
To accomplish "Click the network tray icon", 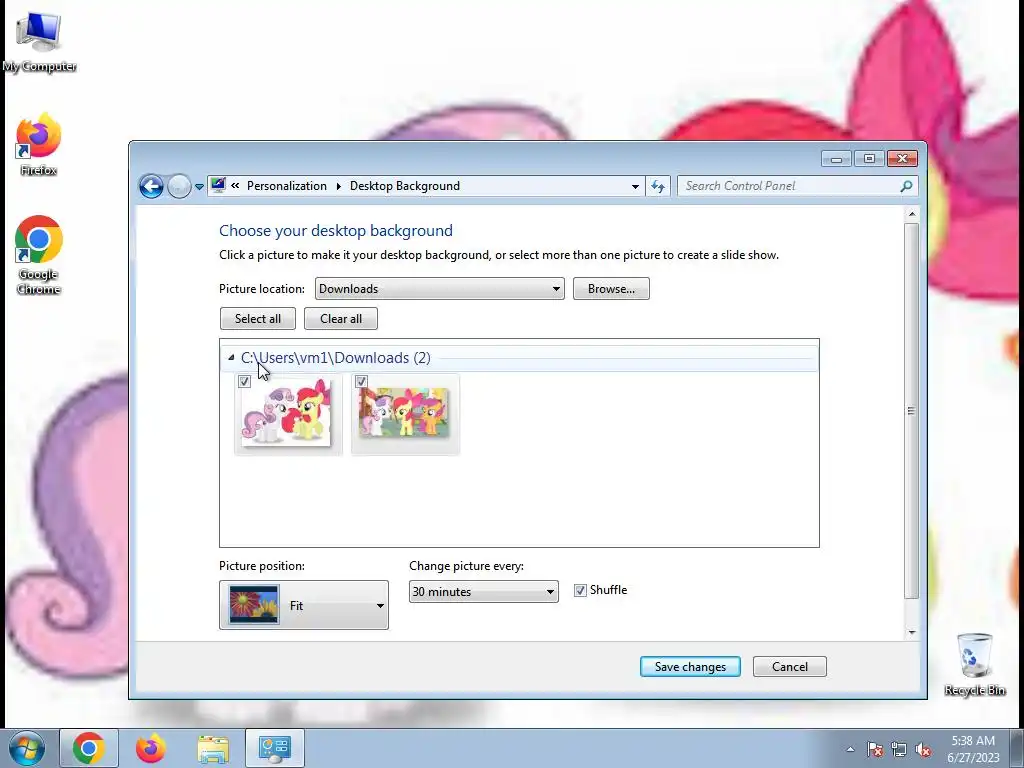I will click(x=899, y=749).
